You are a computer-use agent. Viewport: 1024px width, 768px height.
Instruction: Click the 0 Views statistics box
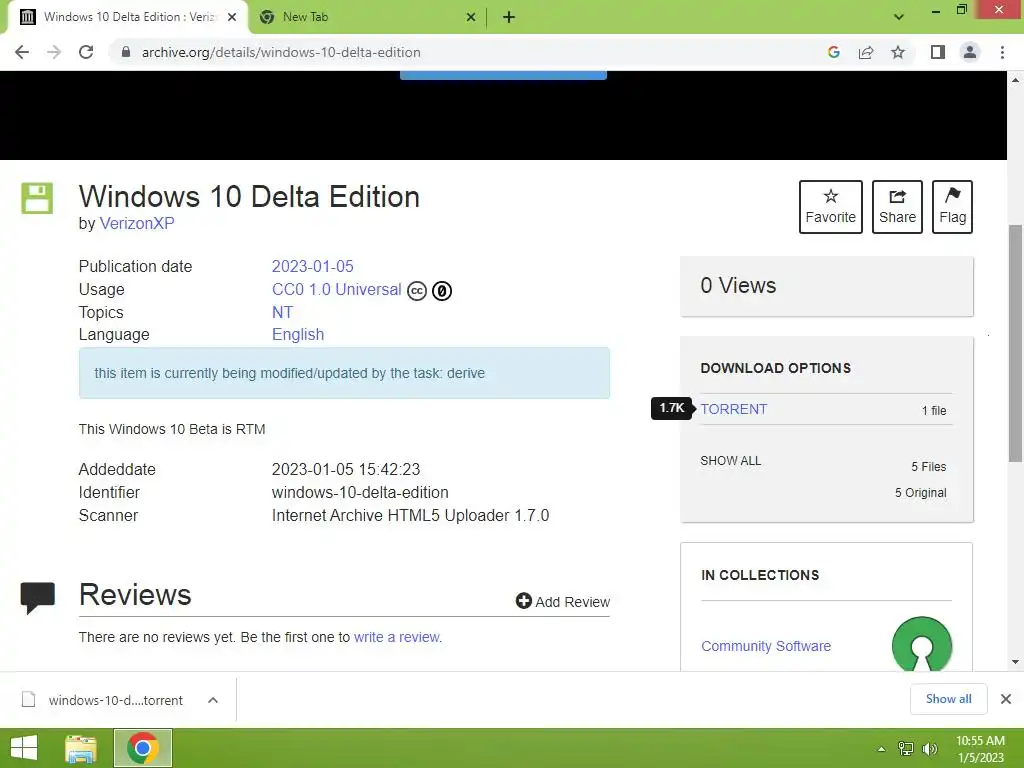[x=826, y=286]
